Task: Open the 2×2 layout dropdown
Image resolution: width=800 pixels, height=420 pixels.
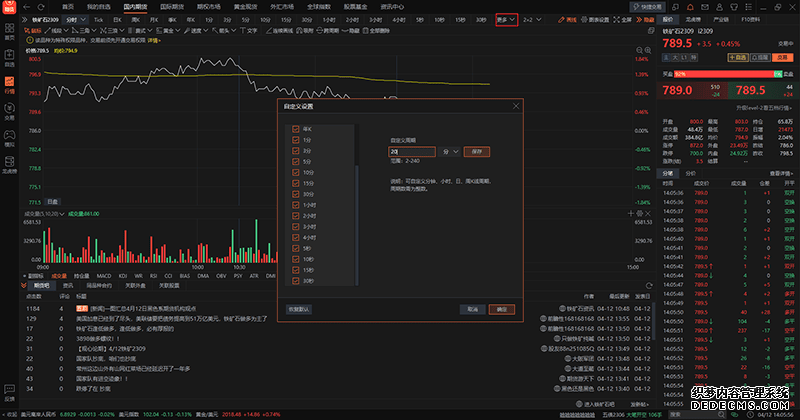Action: 534,19
